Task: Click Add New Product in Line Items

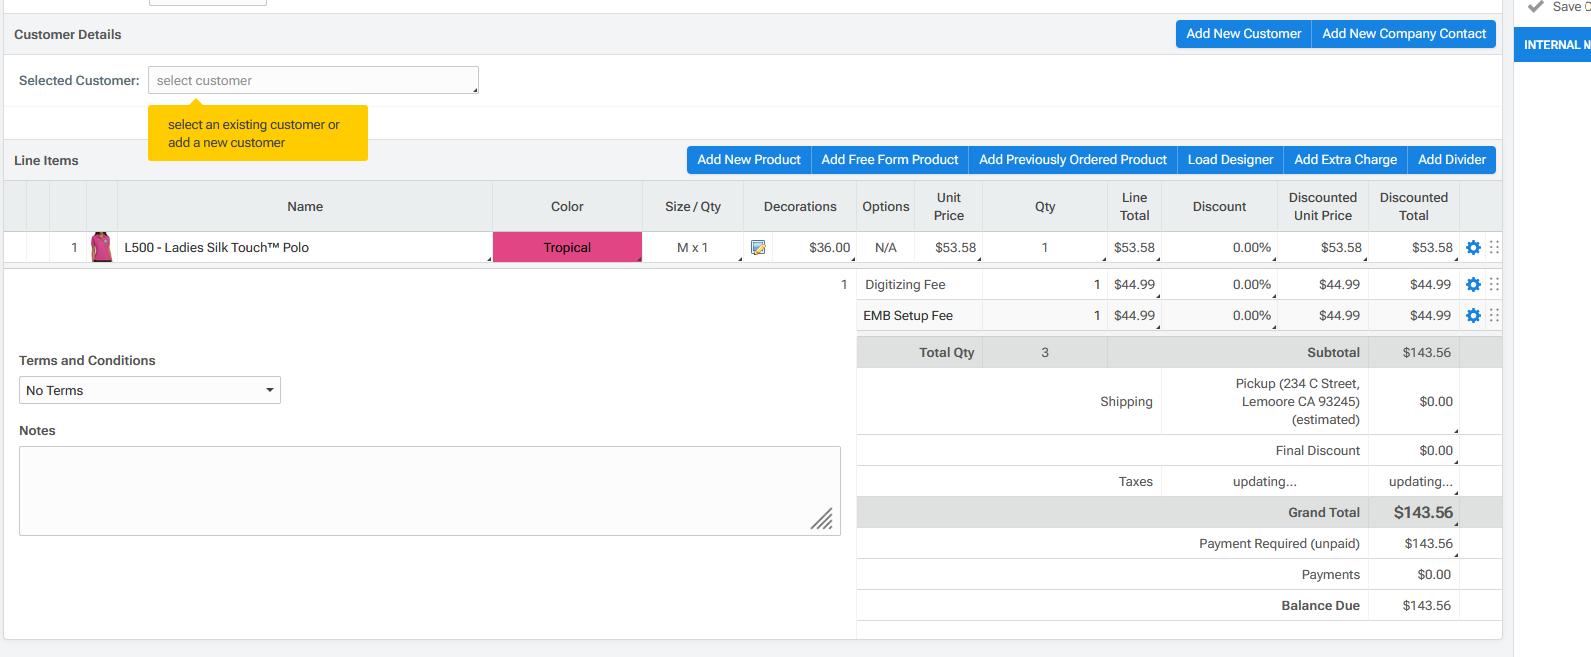Action: point(748,160)
